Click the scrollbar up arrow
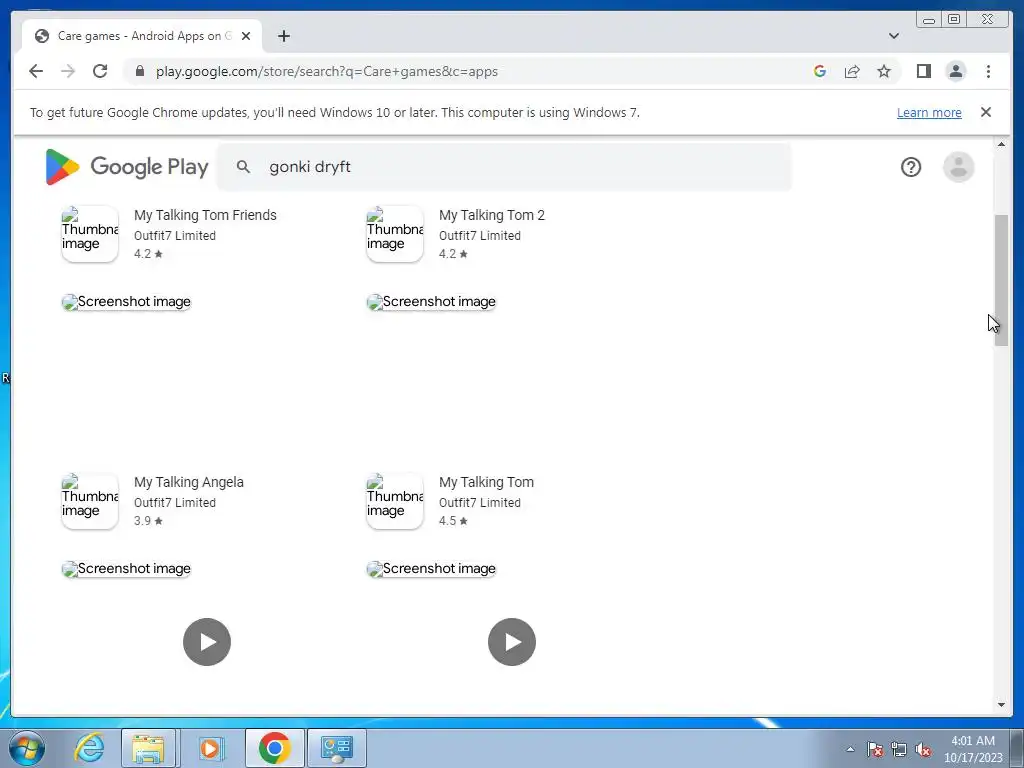The image size is (1024, 768). point(1001,144)
